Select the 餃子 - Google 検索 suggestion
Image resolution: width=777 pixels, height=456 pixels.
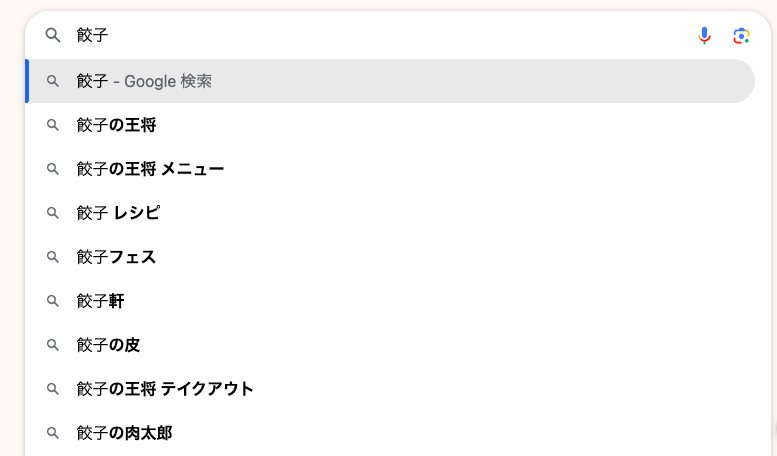(x=390, y=81)
